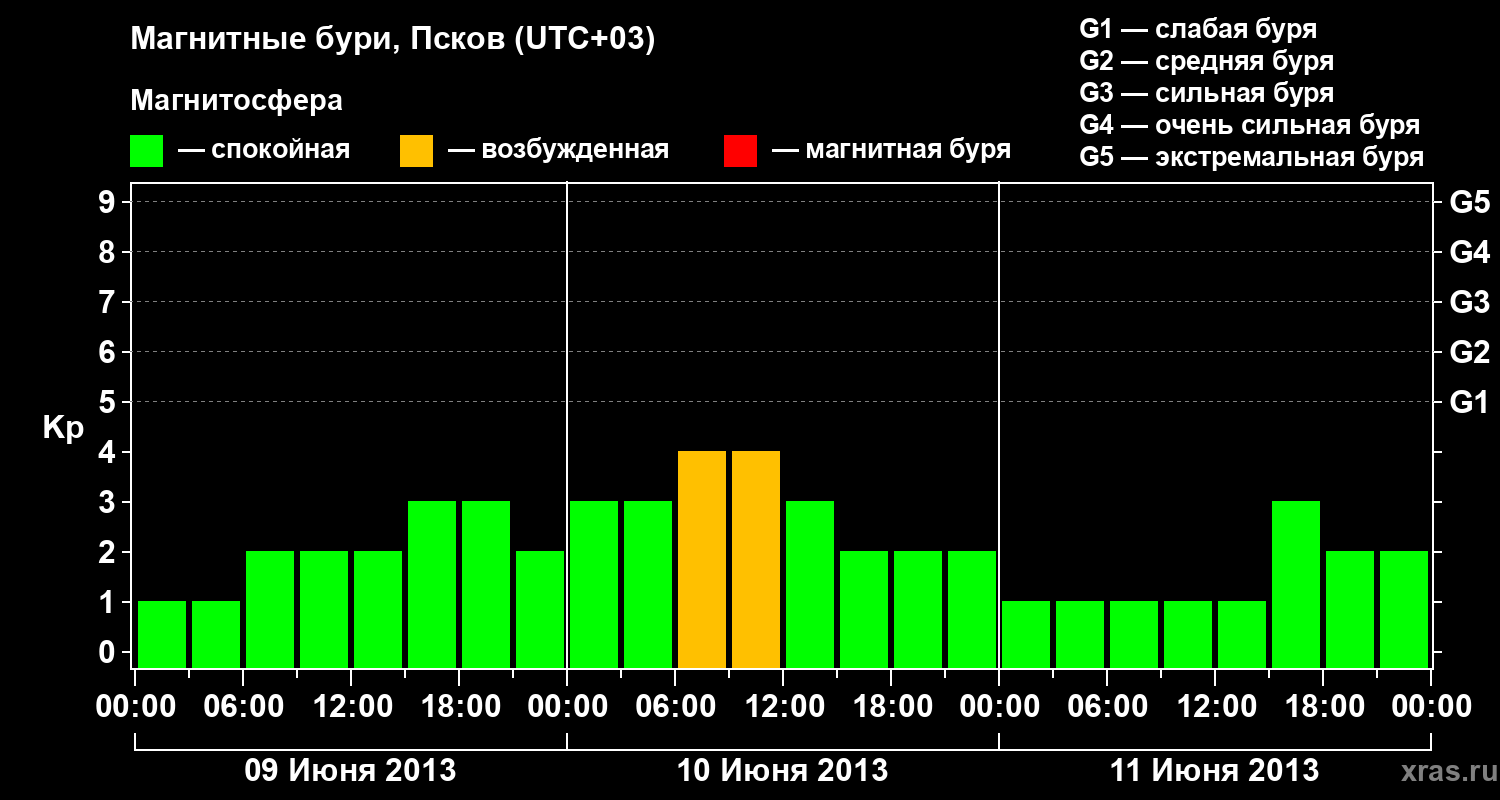Click the 'Магнитосфера' heading

tap(237, 101)
